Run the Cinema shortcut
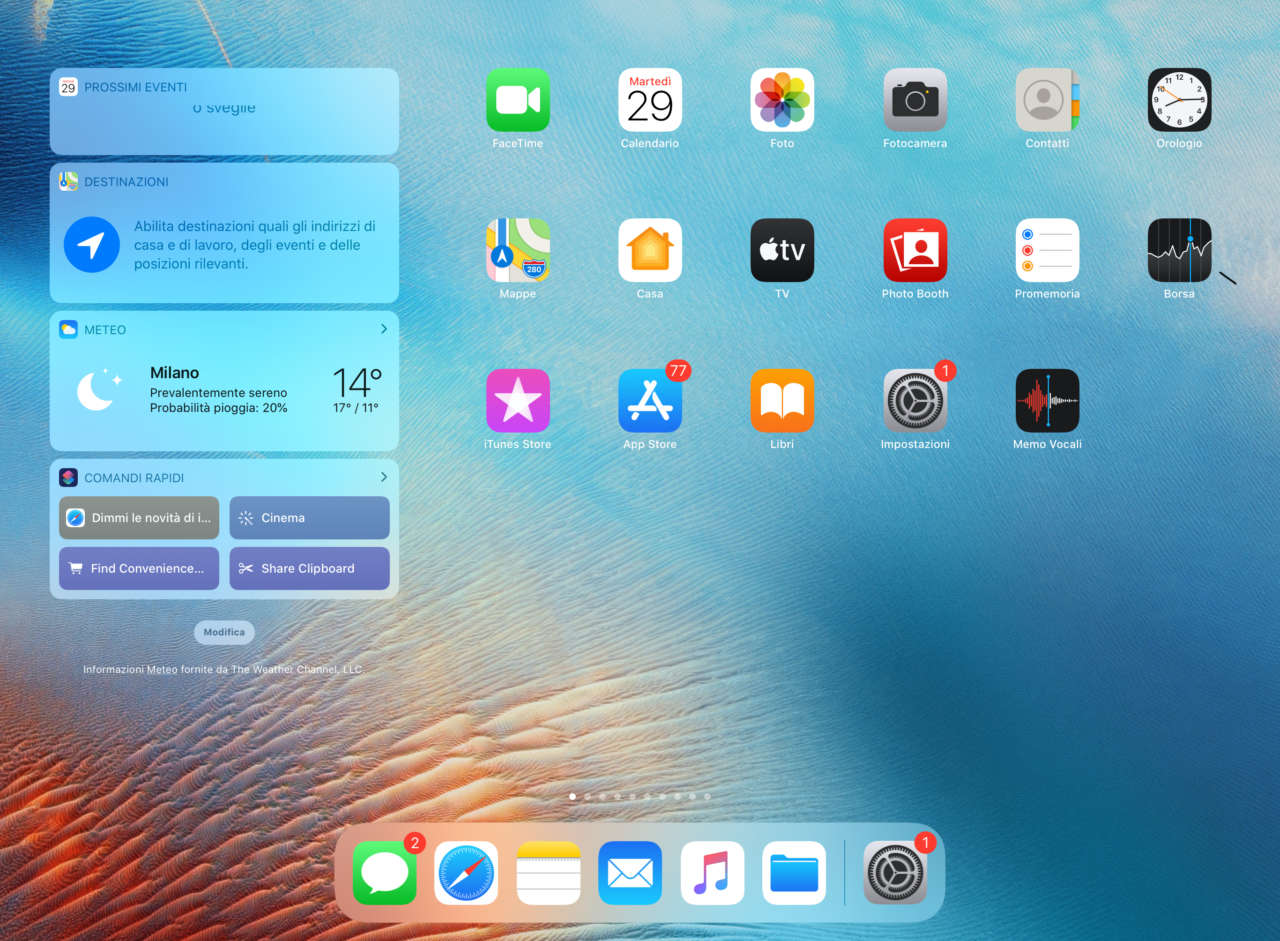Viewport: 1280px width, 941px height. [310, 518]
